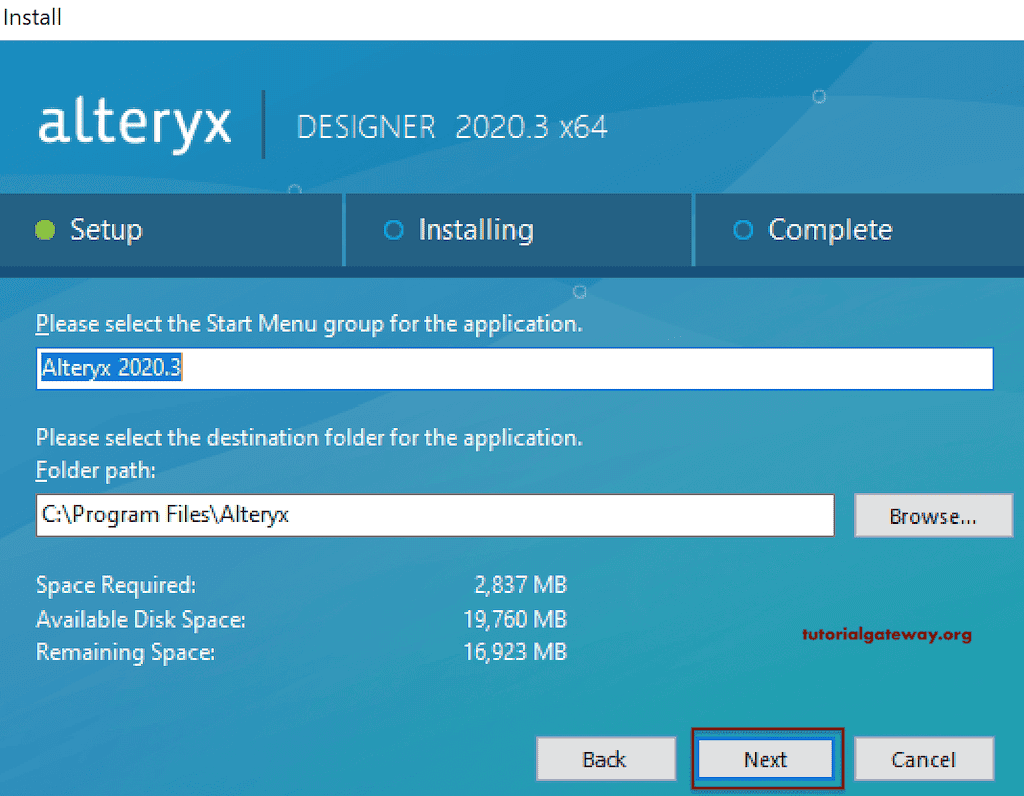Click the Back button
This screenshot has width=1024, height=796.
[605, 759]
